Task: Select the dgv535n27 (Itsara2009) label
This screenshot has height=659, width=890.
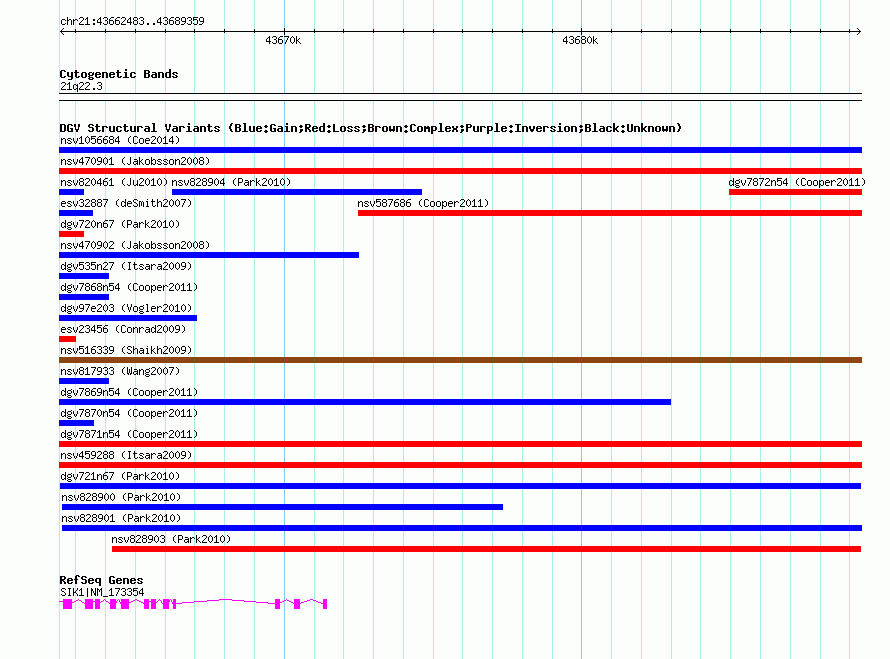Action: pos(126,266)
